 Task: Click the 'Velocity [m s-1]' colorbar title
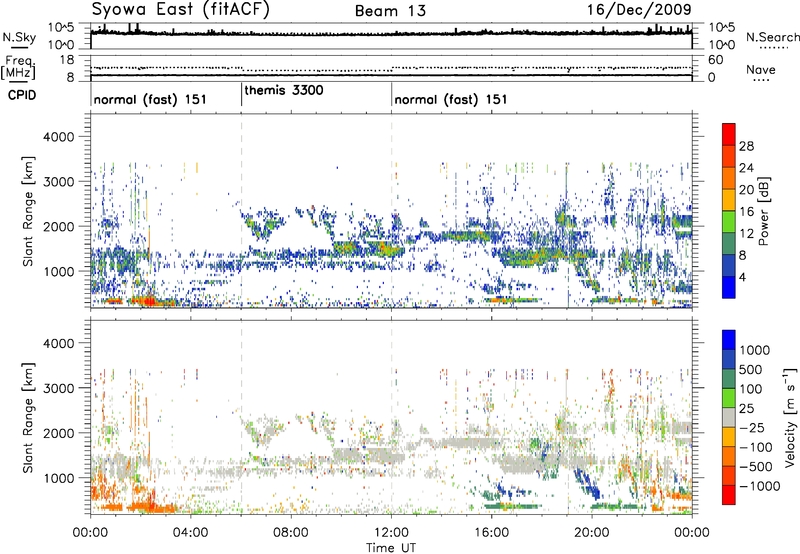pos(790,417)
